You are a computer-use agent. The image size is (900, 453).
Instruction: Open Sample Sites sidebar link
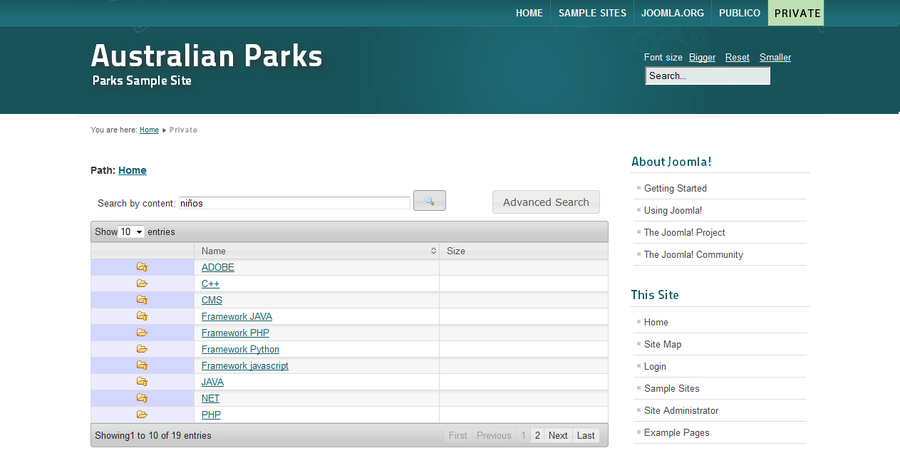tap(672, 389)
